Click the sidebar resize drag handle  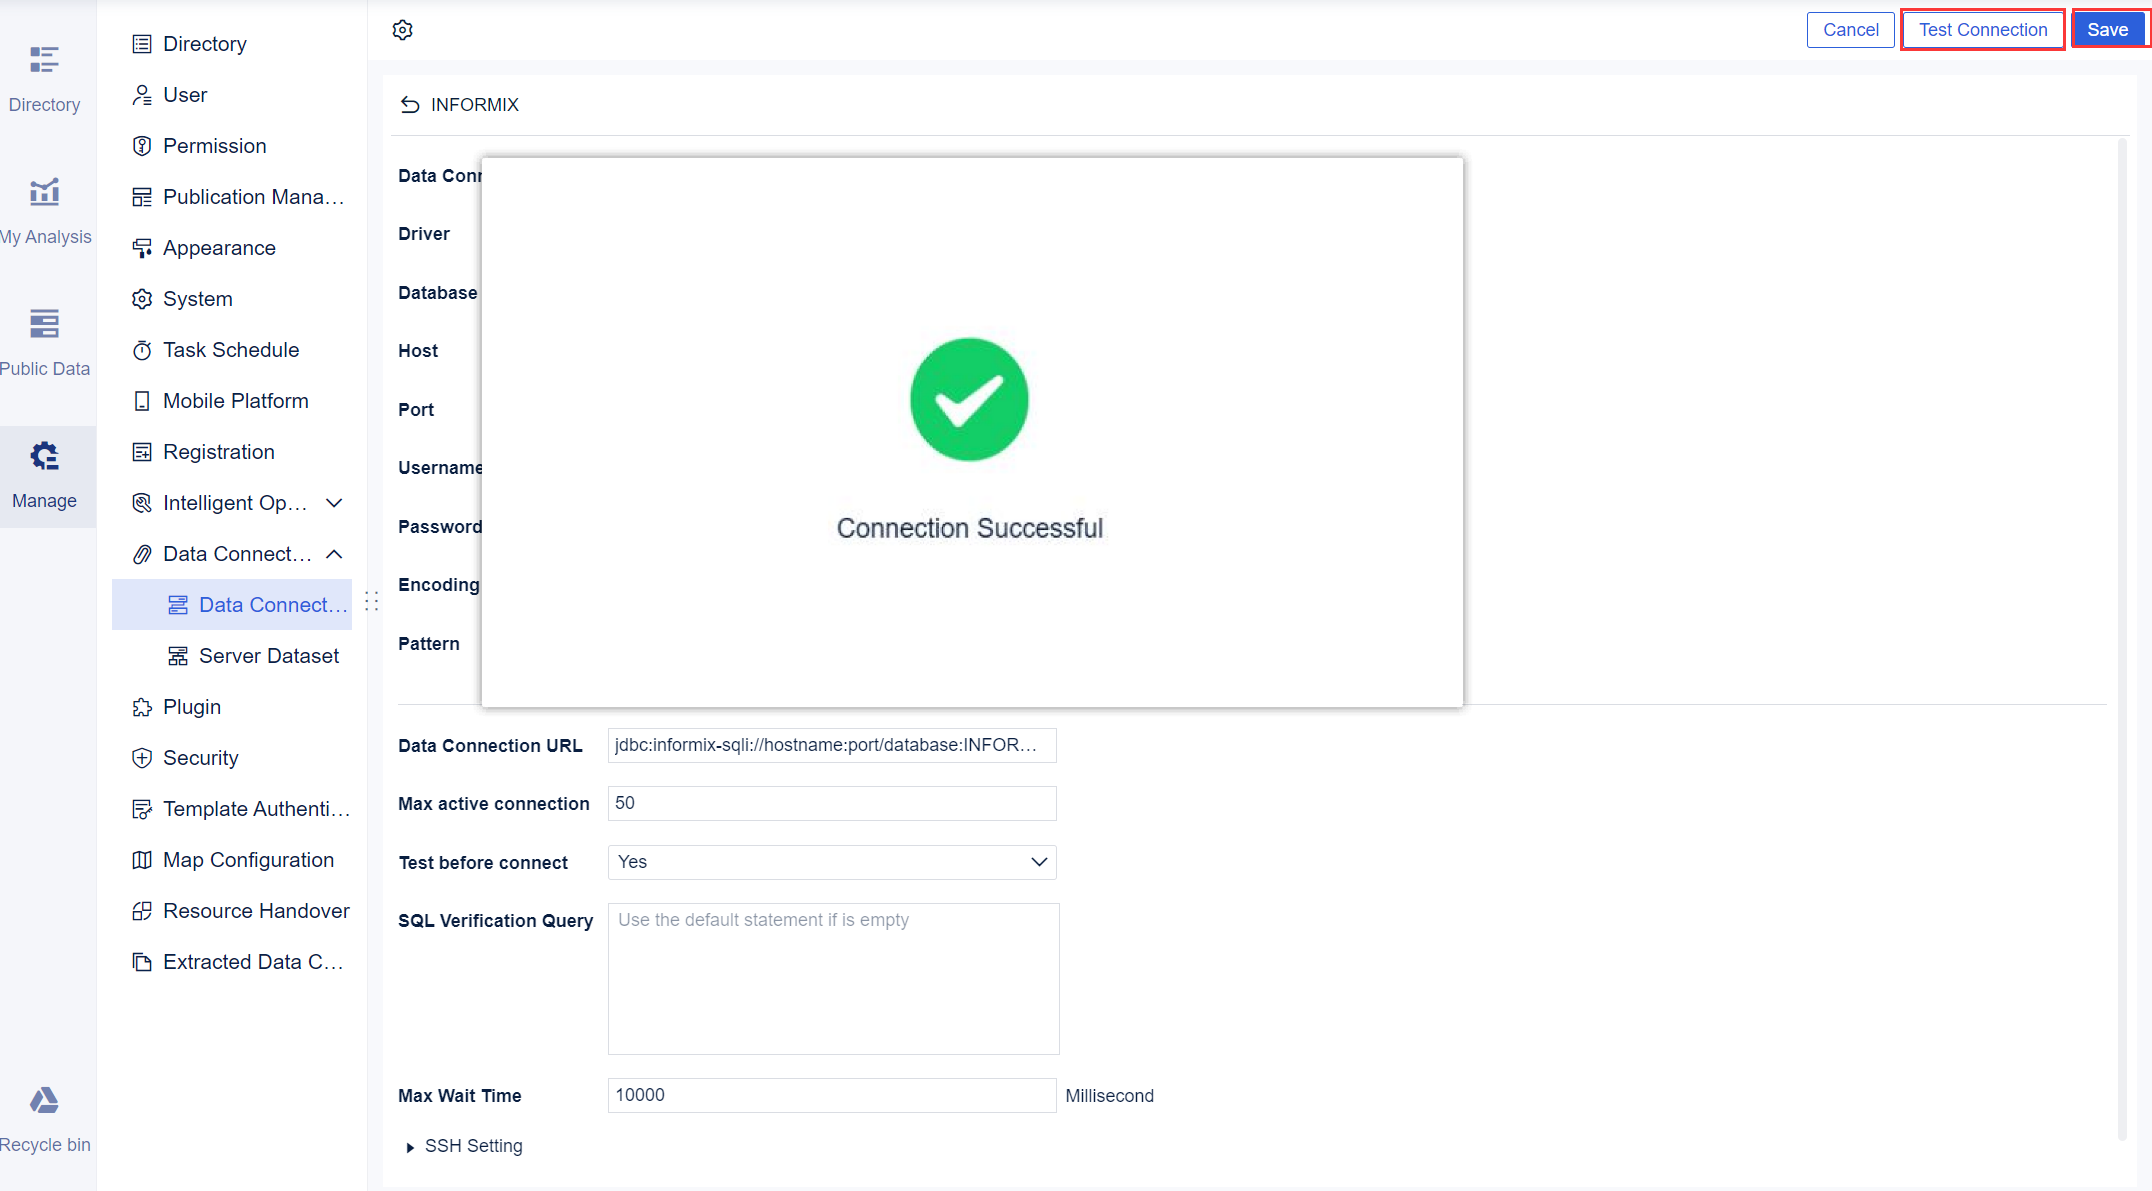371,601
